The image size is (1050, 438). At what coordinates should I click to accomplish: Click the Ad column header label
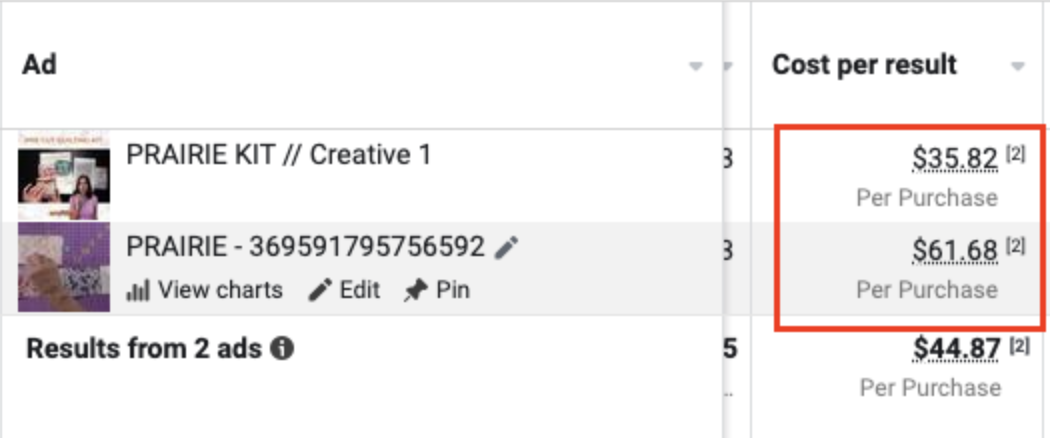[x=40, y=65]
